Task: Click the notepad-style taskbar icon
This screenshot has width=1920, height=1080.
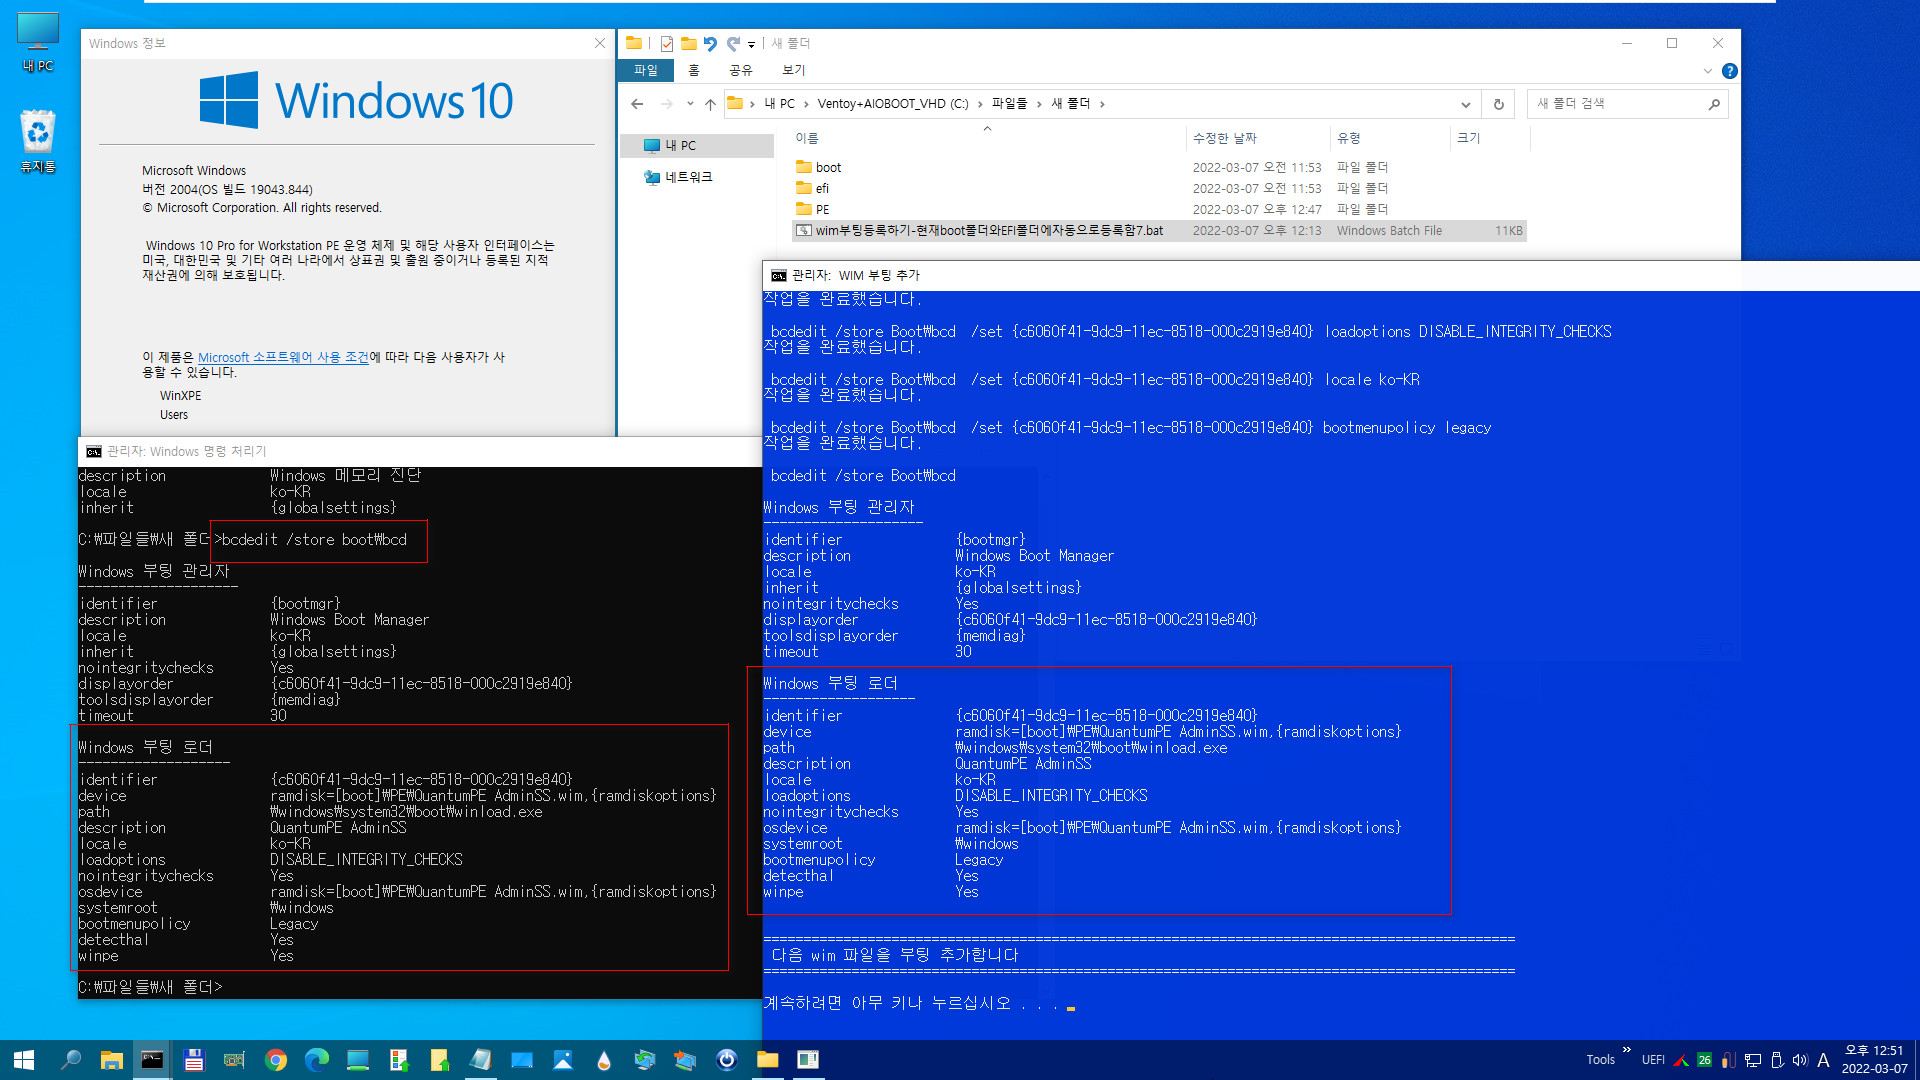Action: tap(481, 1060)
